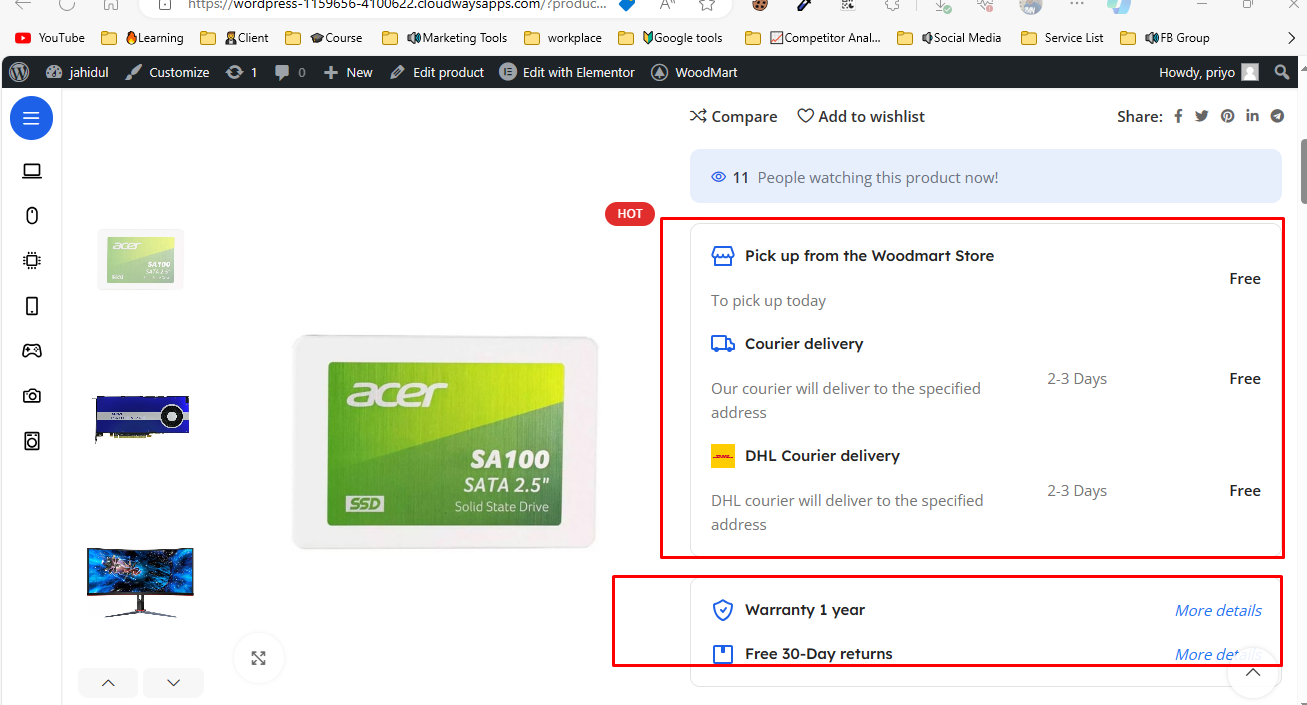Select the laptop category icon in sidebar
1307x705 pixels.
32,171
